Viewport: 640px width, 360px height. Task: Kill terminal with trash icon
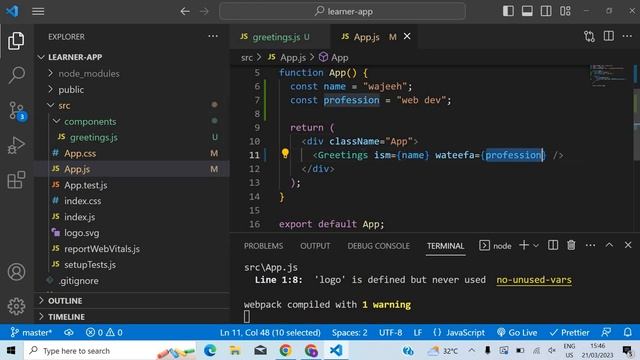[x=571, y=245]
